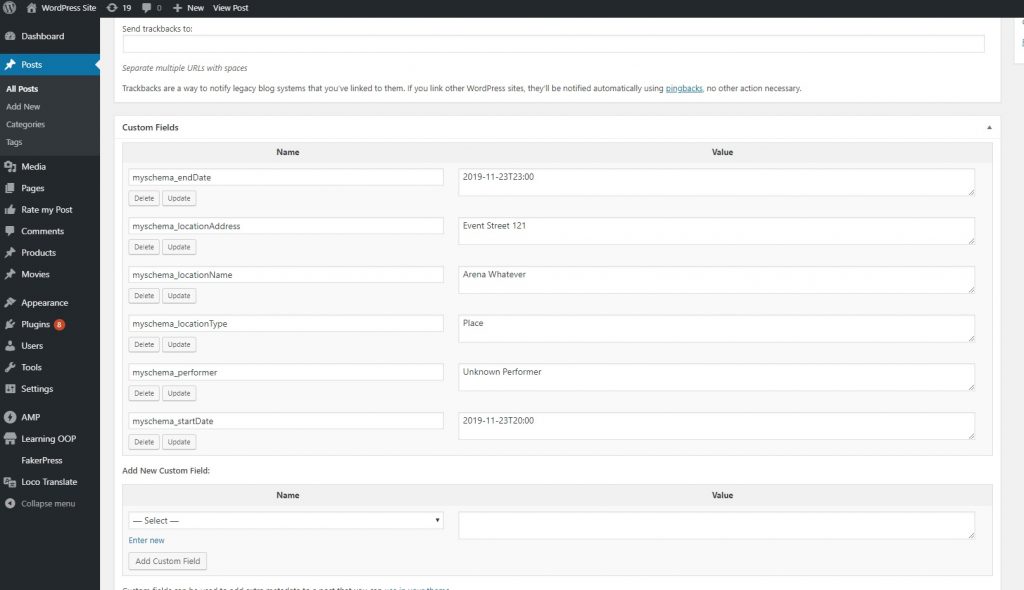Click the Comments bubble icon in the sidebar

pos(10,231)
